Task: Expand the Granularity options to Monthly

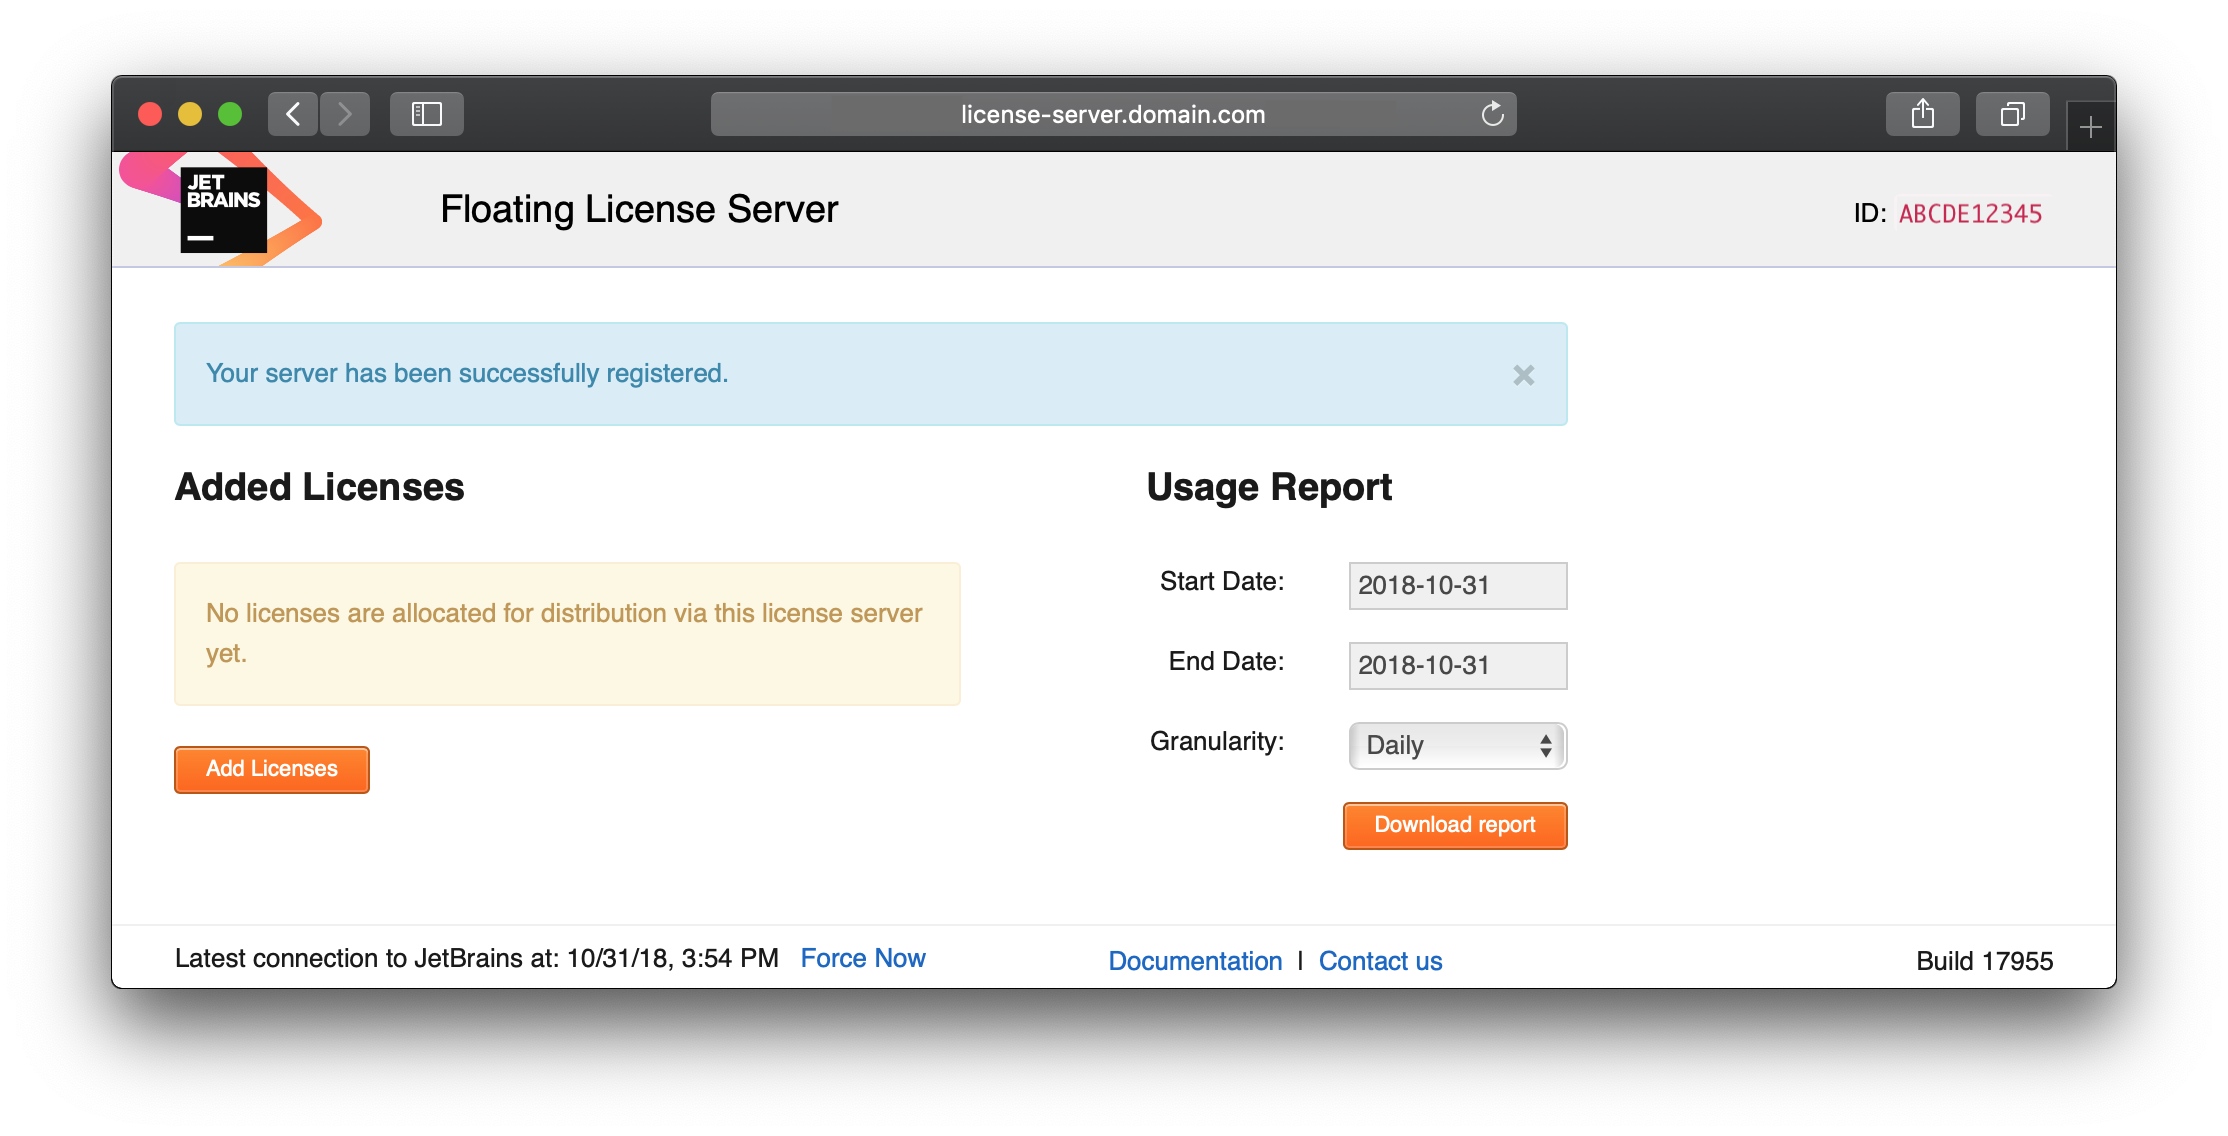Action: click(1453, 743)
